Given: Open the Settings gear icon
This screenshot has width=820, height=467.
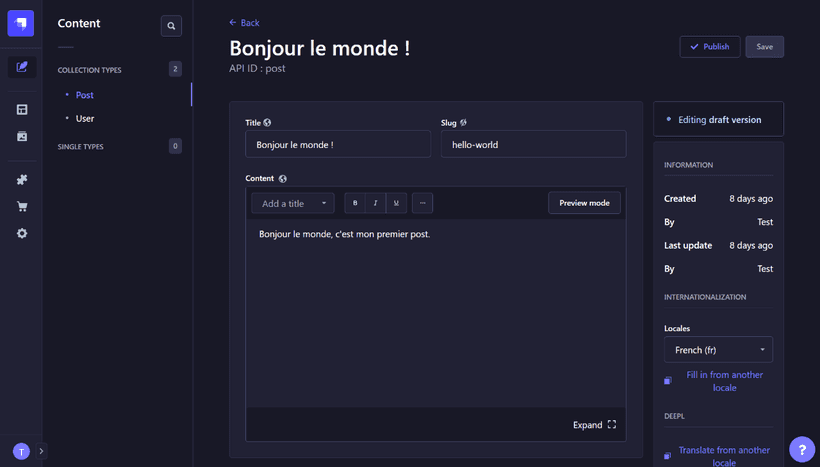Looking at the screenshot, I should click(x=22, y=233).
